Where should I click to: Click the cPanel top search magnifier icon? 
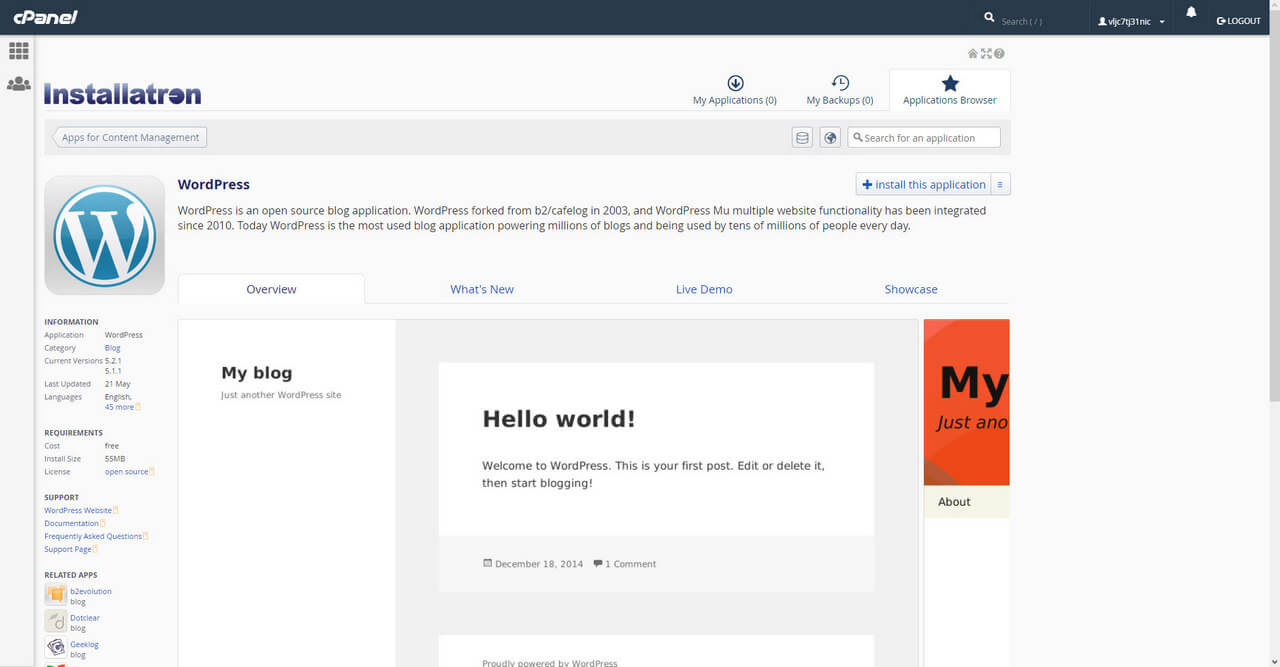click(x=989, y=18)
